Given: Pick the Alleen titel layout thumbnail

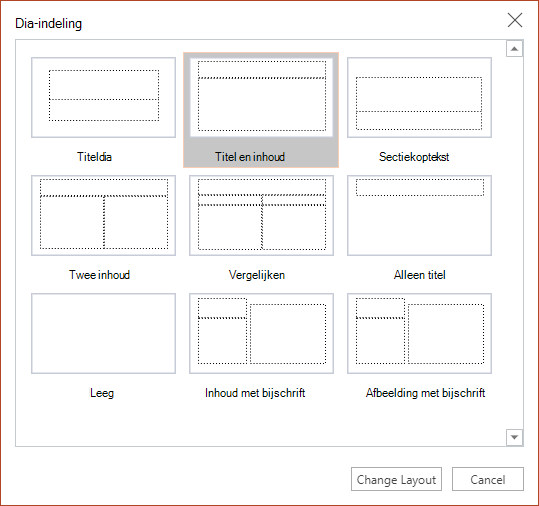Looking at the screenshot, I should [x=419, y=216].
